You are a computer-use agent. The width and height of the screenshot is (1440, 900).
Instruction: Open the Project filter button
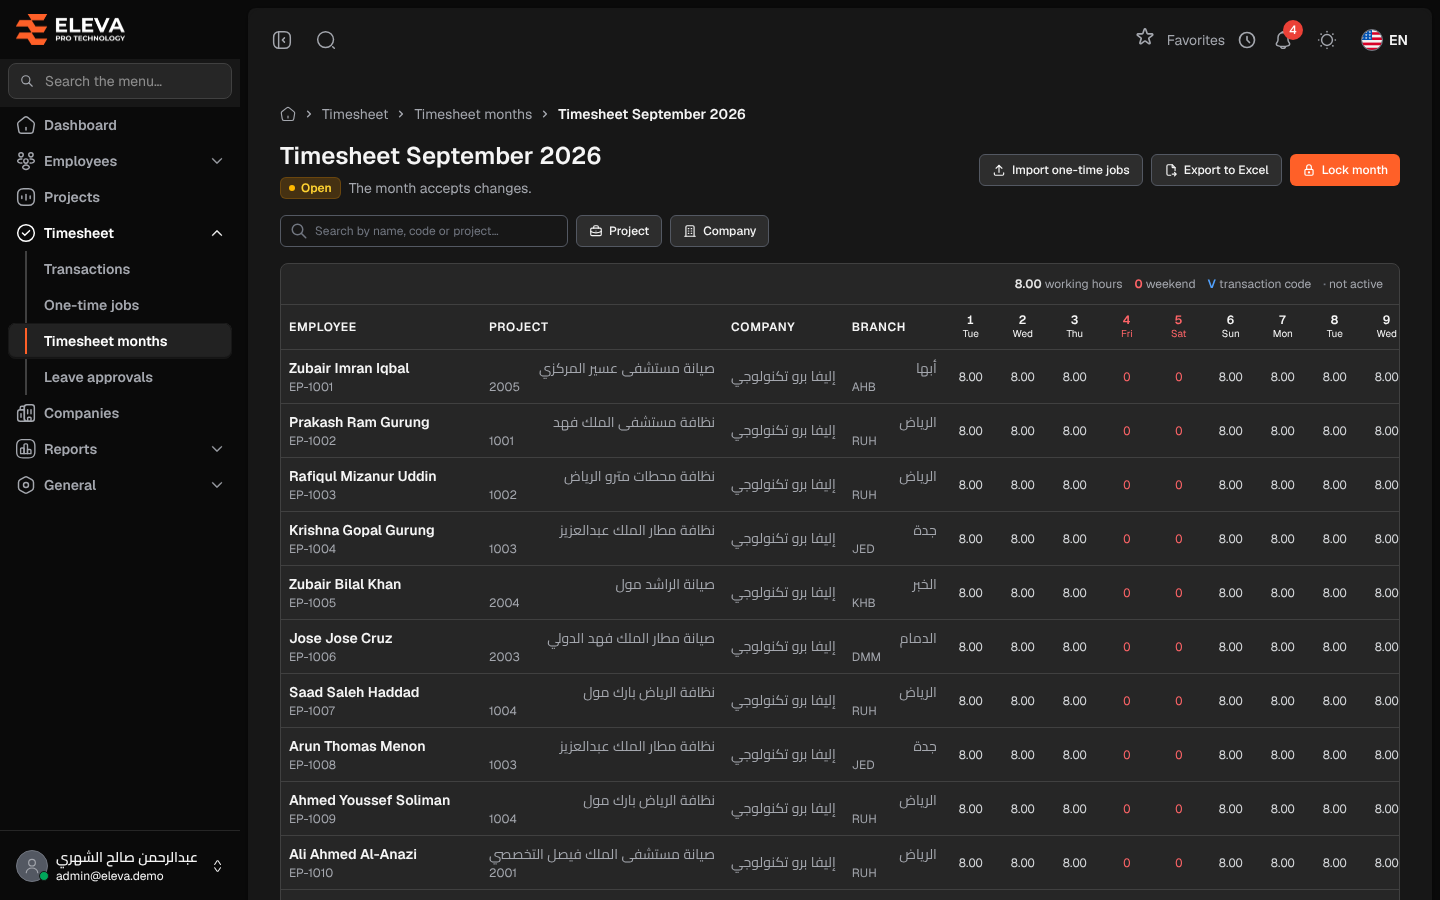tap(619, 231)
